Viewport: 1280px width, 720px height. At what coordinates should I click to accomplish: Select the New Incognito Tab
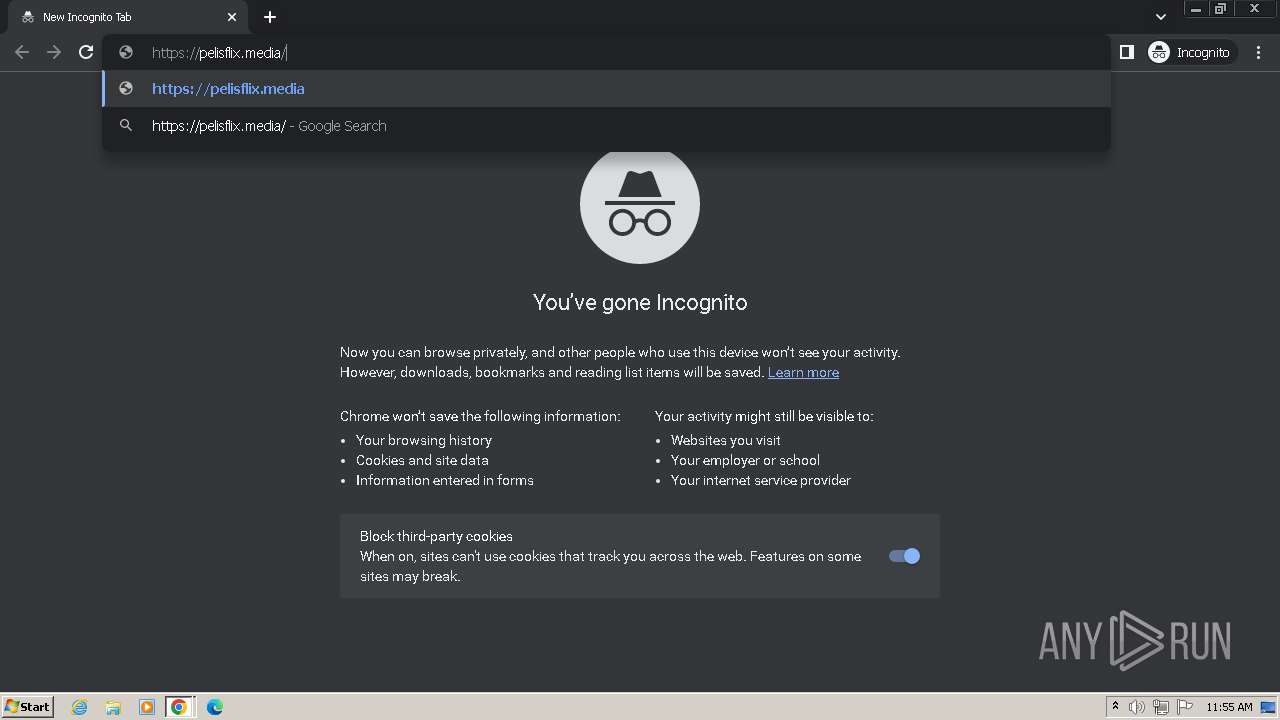point(128,17)
